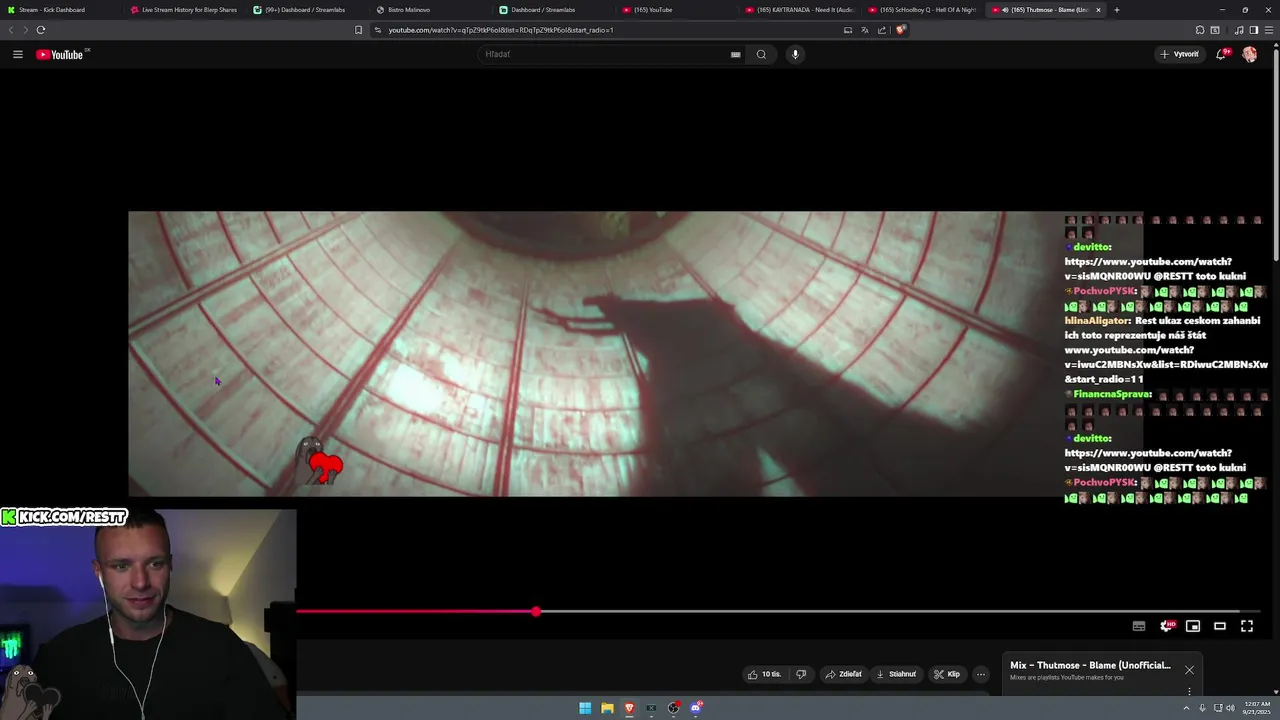
Task: Bookmark this page via bookmark icon
Action: click(x=358, y=30)
